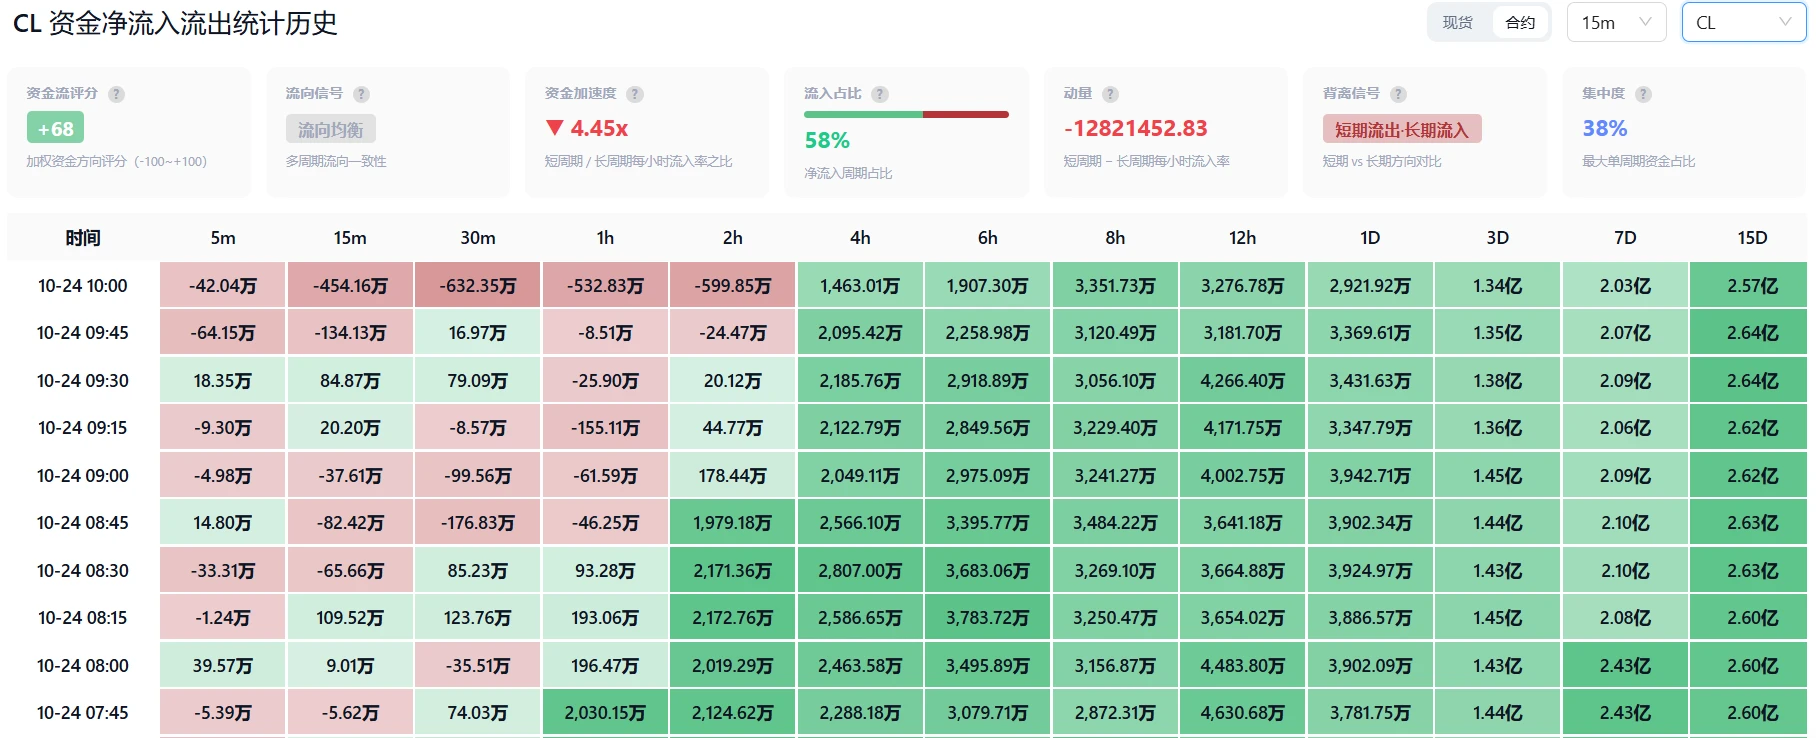Viewport: 1816px width, 738px height.
Task: Click the question mark next to 资金加速度
Action: [635, 94]
